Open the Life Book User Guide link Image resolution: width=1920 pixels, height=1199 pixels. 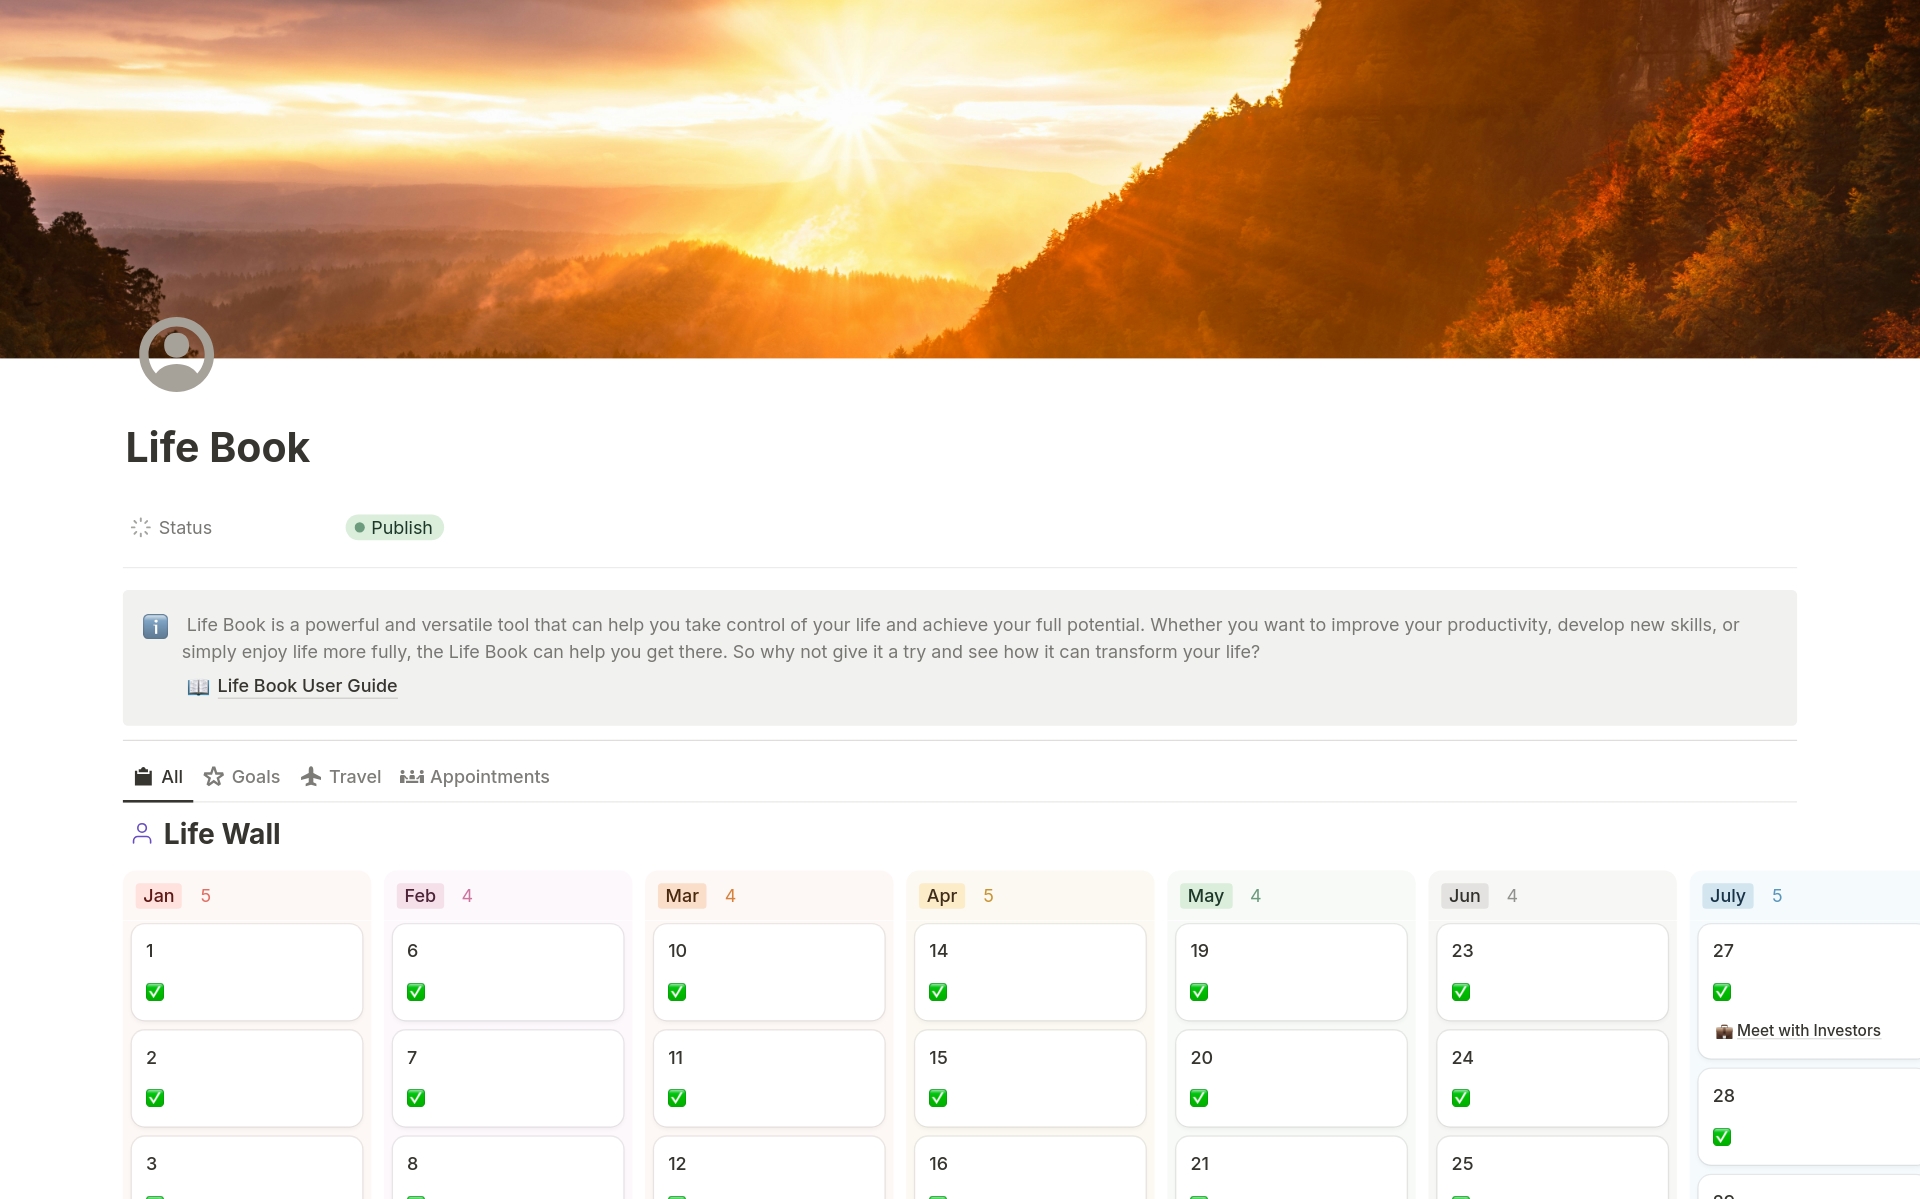(x=306, y=686)
